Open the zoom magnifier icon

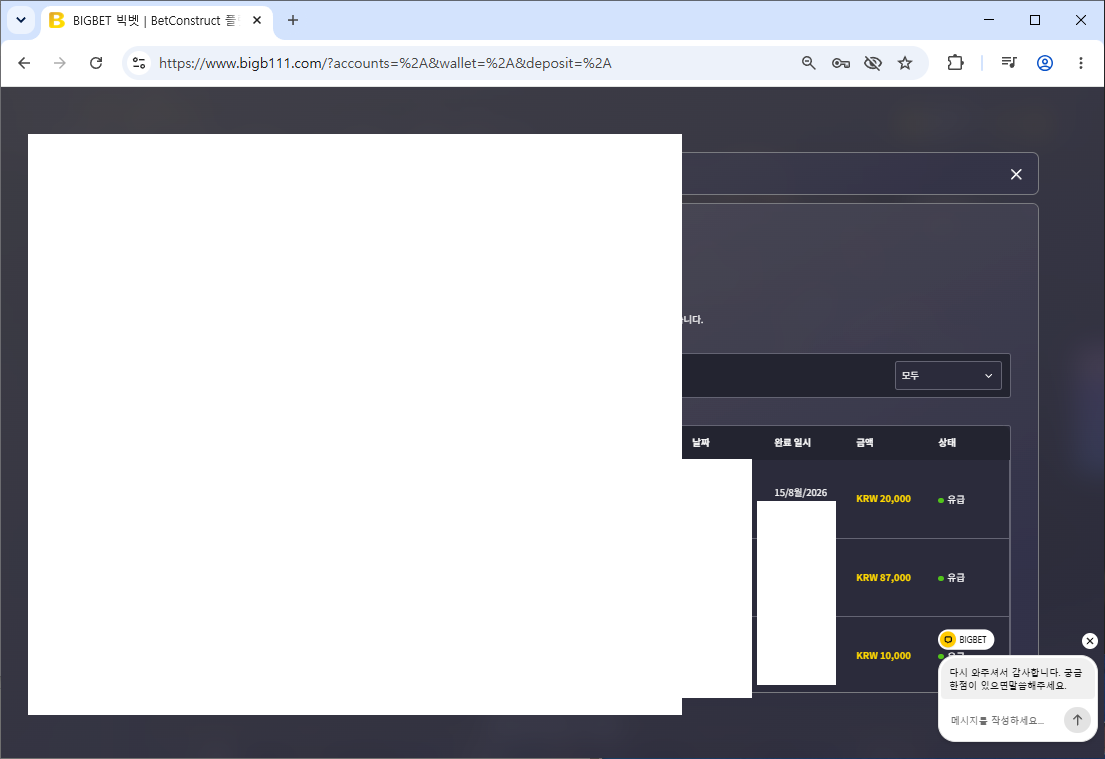click(808, 63)
